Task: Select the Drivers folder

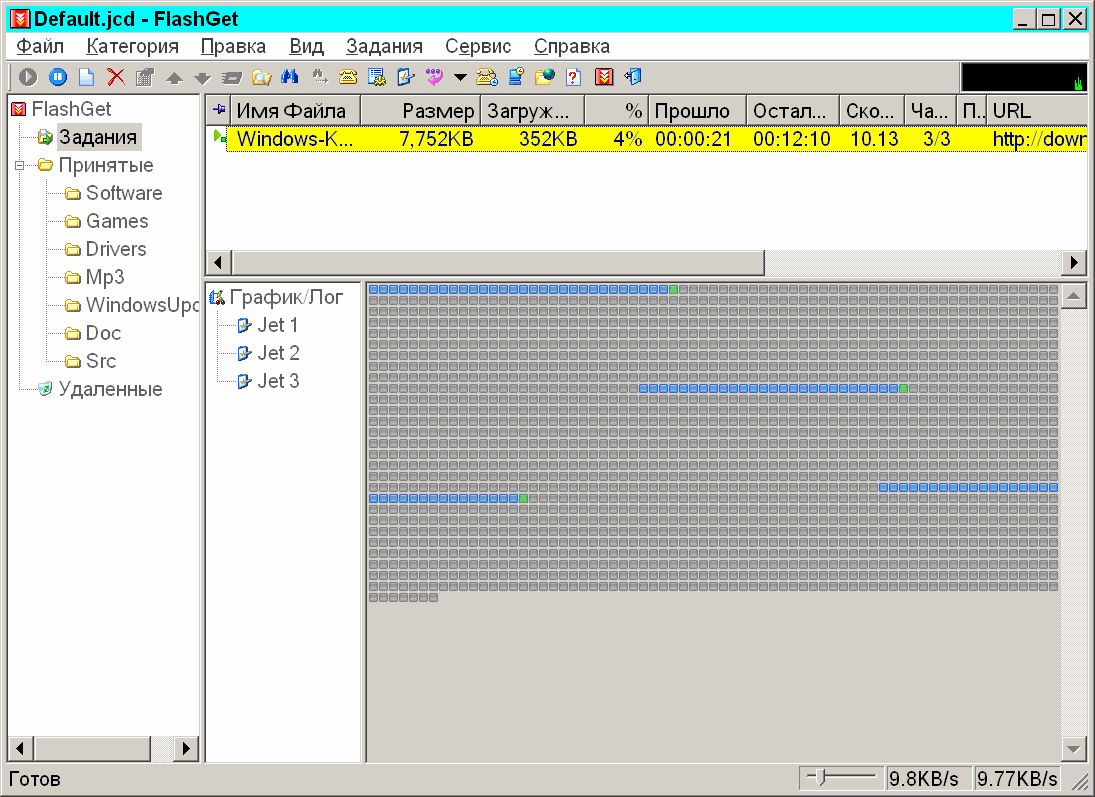Action: (x=116, y=249)
